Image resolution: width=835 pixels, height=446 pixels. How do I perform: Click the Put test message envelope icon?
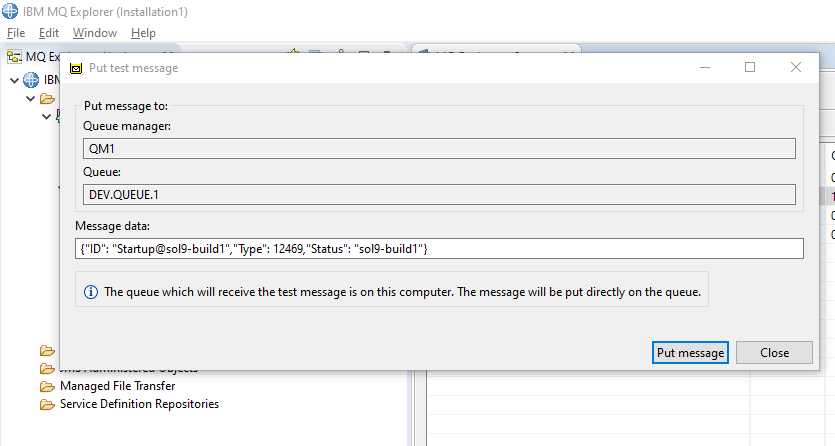click(77, 68)
